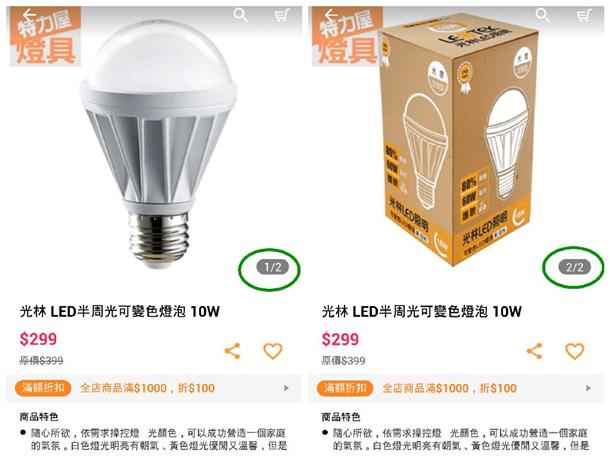The height and width of the screenshot is (457, 610).
Task: Open search on left product screen
Action: [240, 16]
